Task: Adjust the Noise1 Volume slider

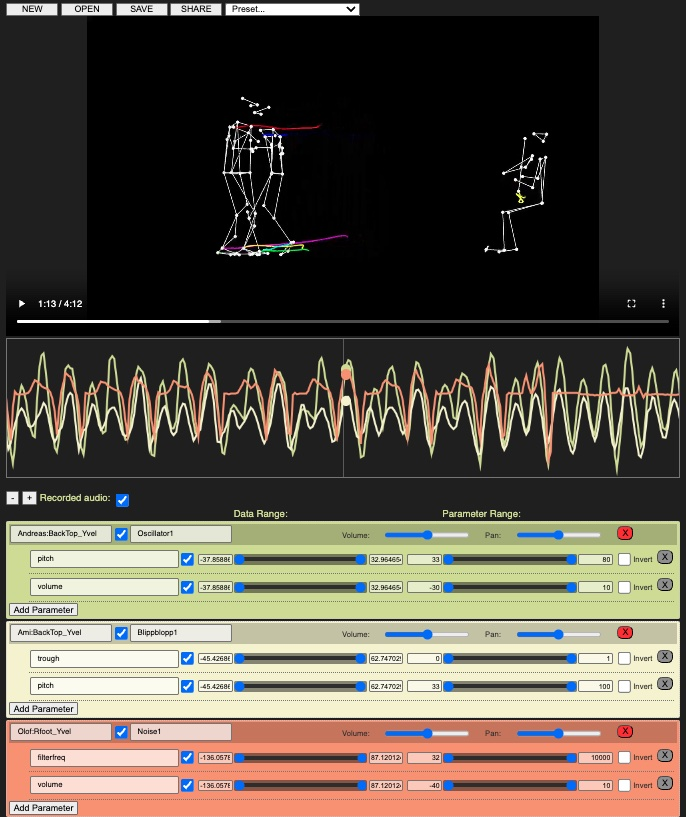Action: point(428,732)
